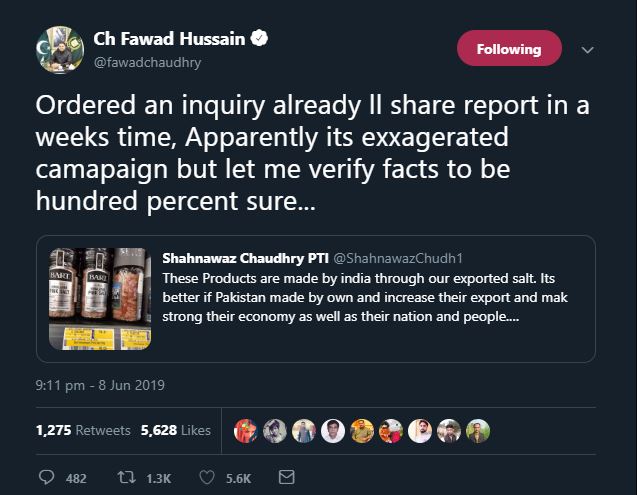Screen dimensions: 637x495
Task: Like the tweet with heart icon
Action: pos(207,478)
